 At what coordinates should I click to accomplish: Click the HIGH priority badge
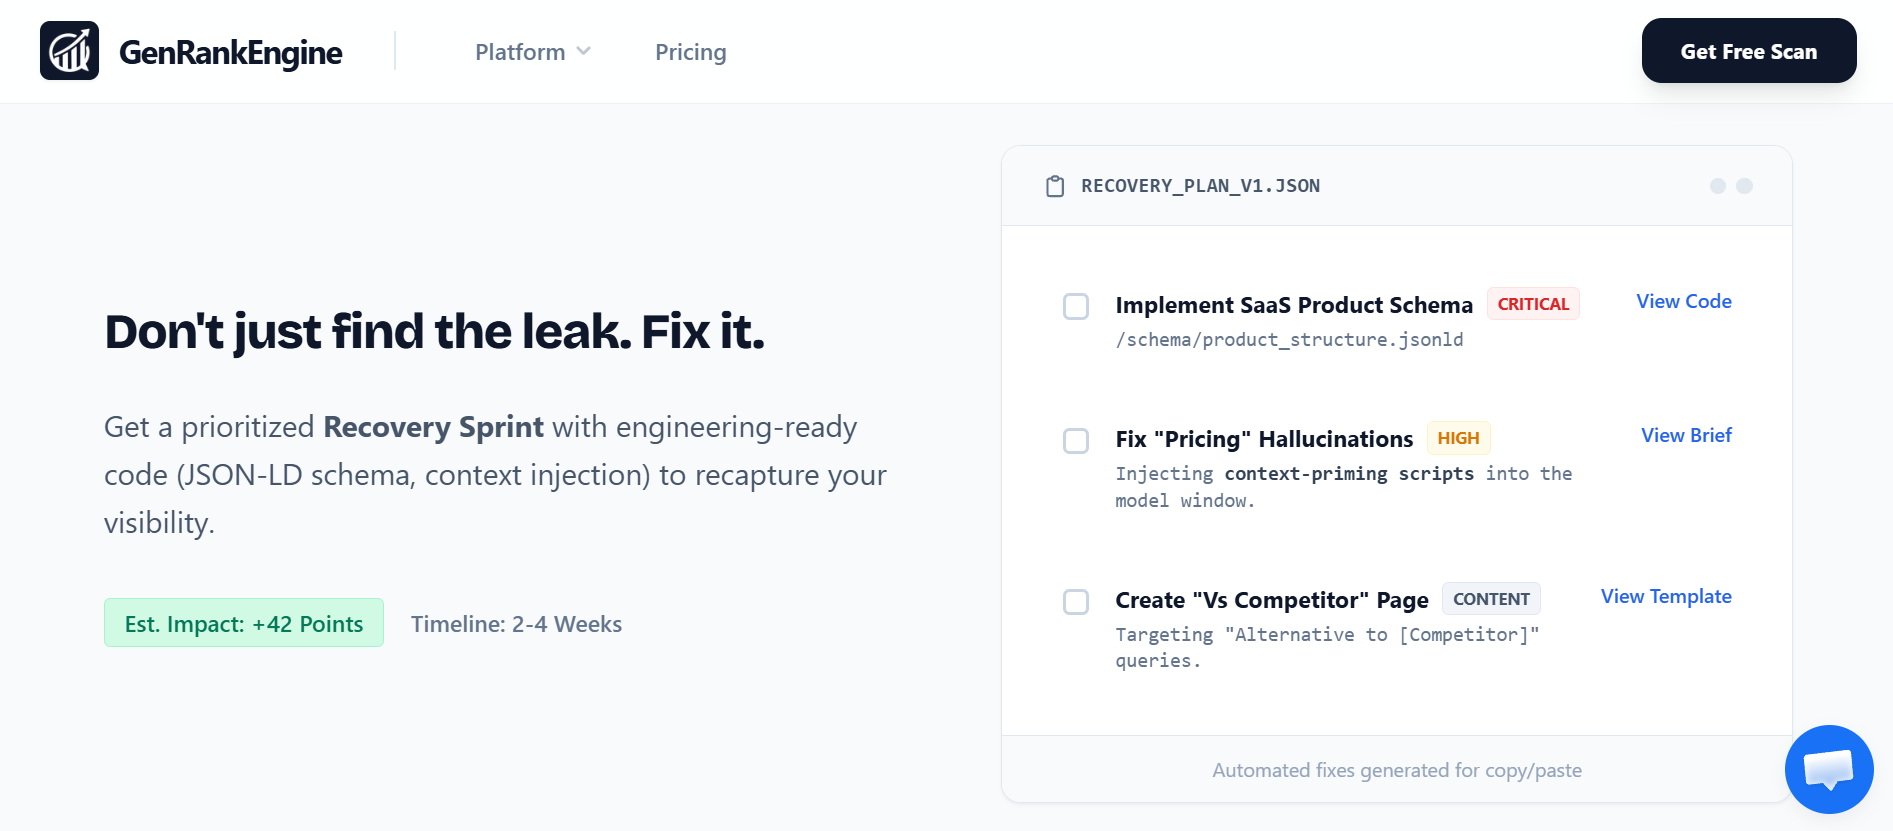(x=1458, y=437)
